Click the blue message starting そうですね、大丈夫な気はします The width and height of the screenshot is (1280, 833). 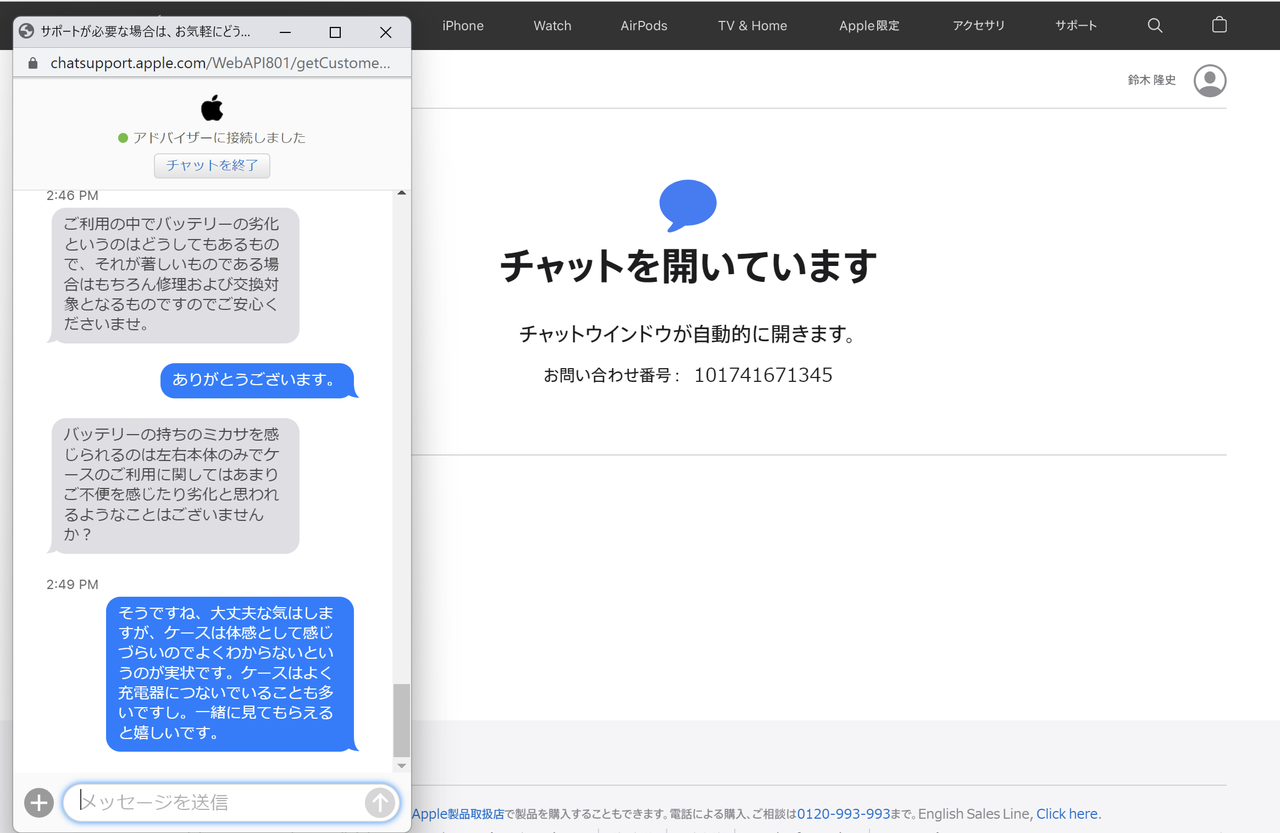(x=230, y=673)
